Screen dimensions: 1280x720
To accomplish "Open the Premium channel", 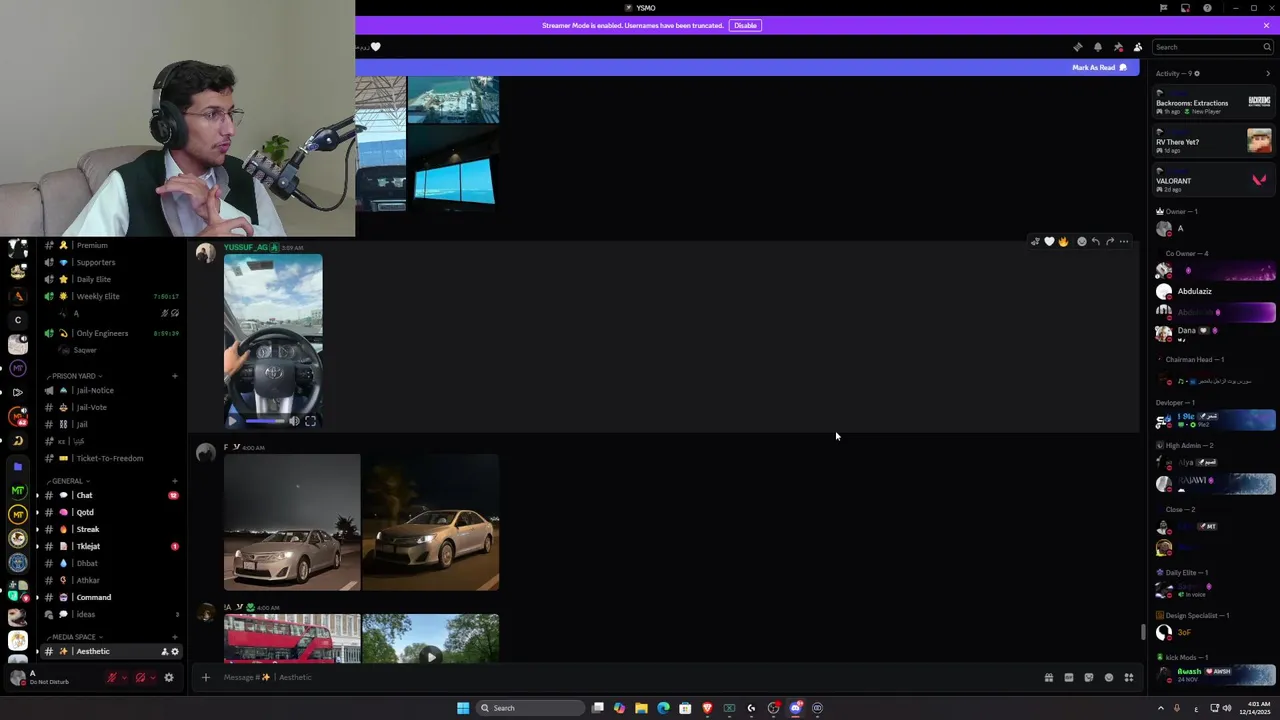I will click(110, 245).
